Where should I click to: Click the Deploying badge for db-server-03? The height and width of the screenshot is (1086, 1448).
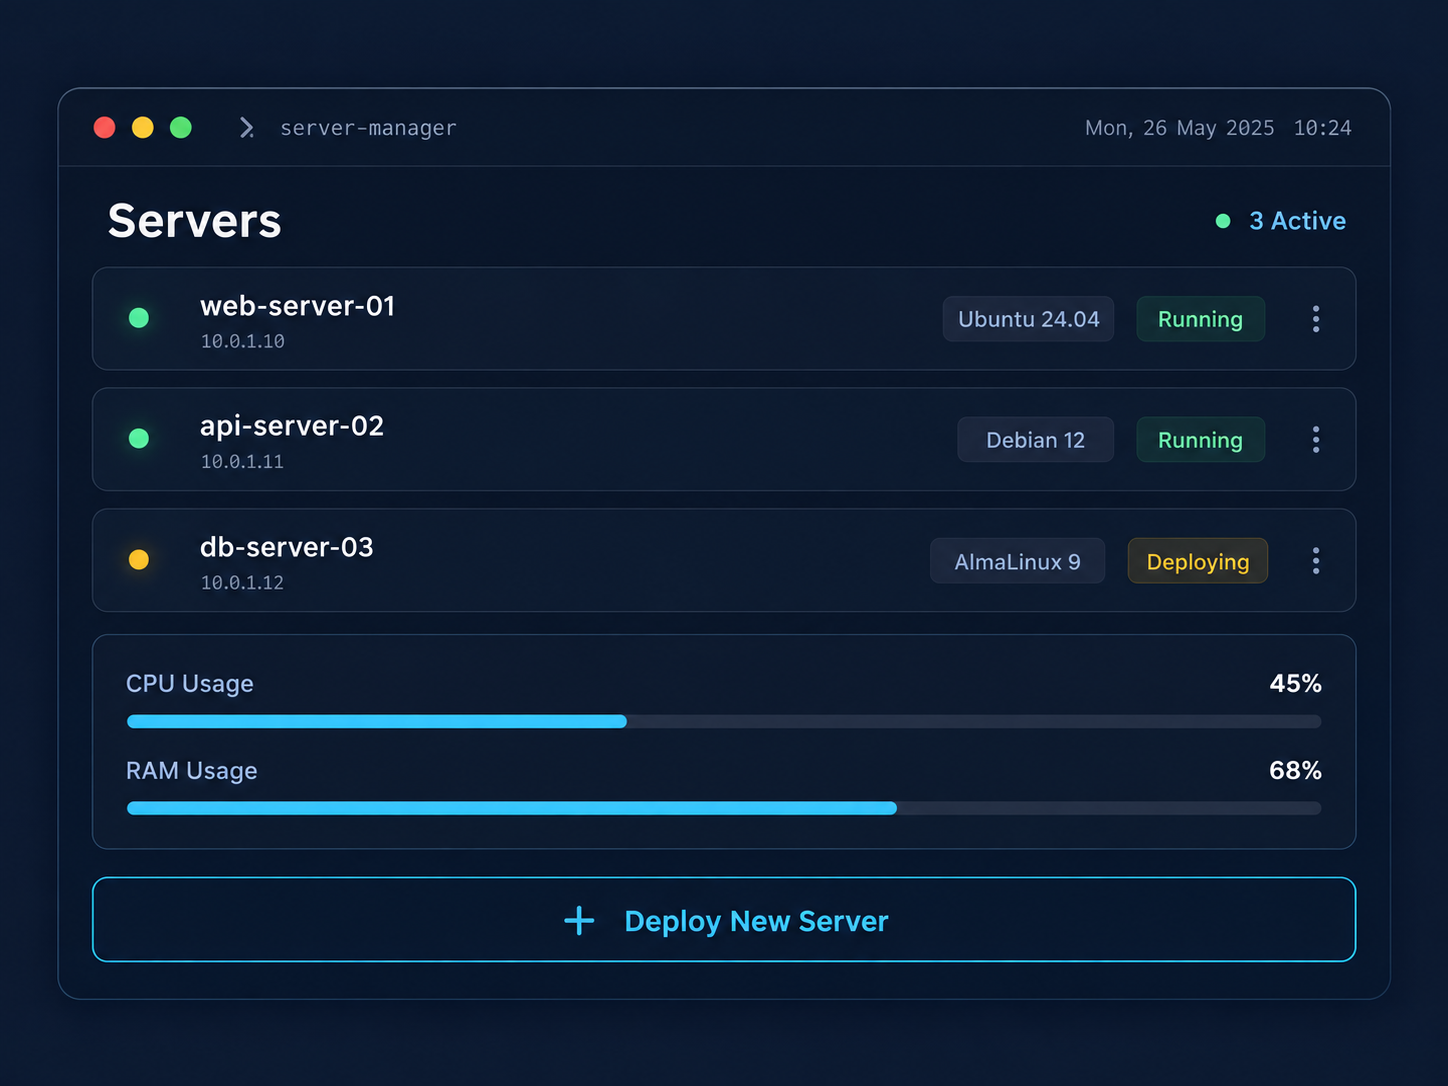[x=1198, y=561]
